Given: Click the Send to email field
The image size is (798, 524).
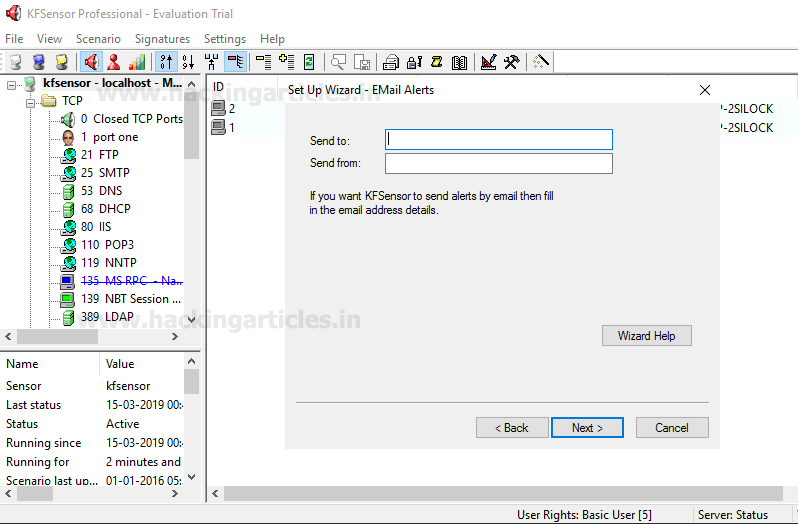Looking at the screenshot, I should (498, 140).
